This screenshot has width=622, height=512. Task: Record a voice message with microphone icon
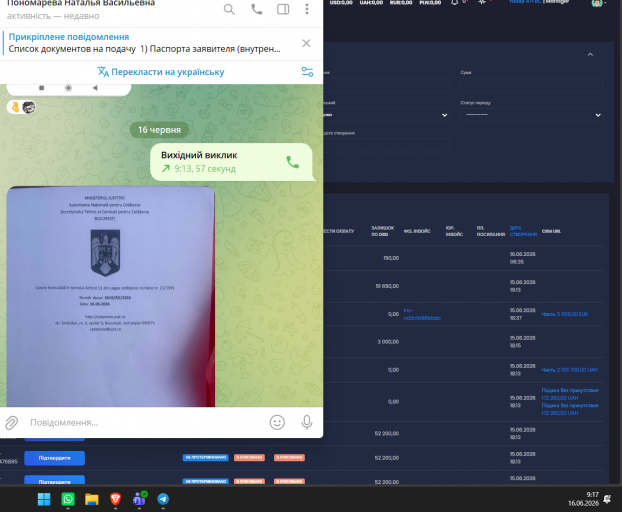pyautogui.click(x=307, y=422)
